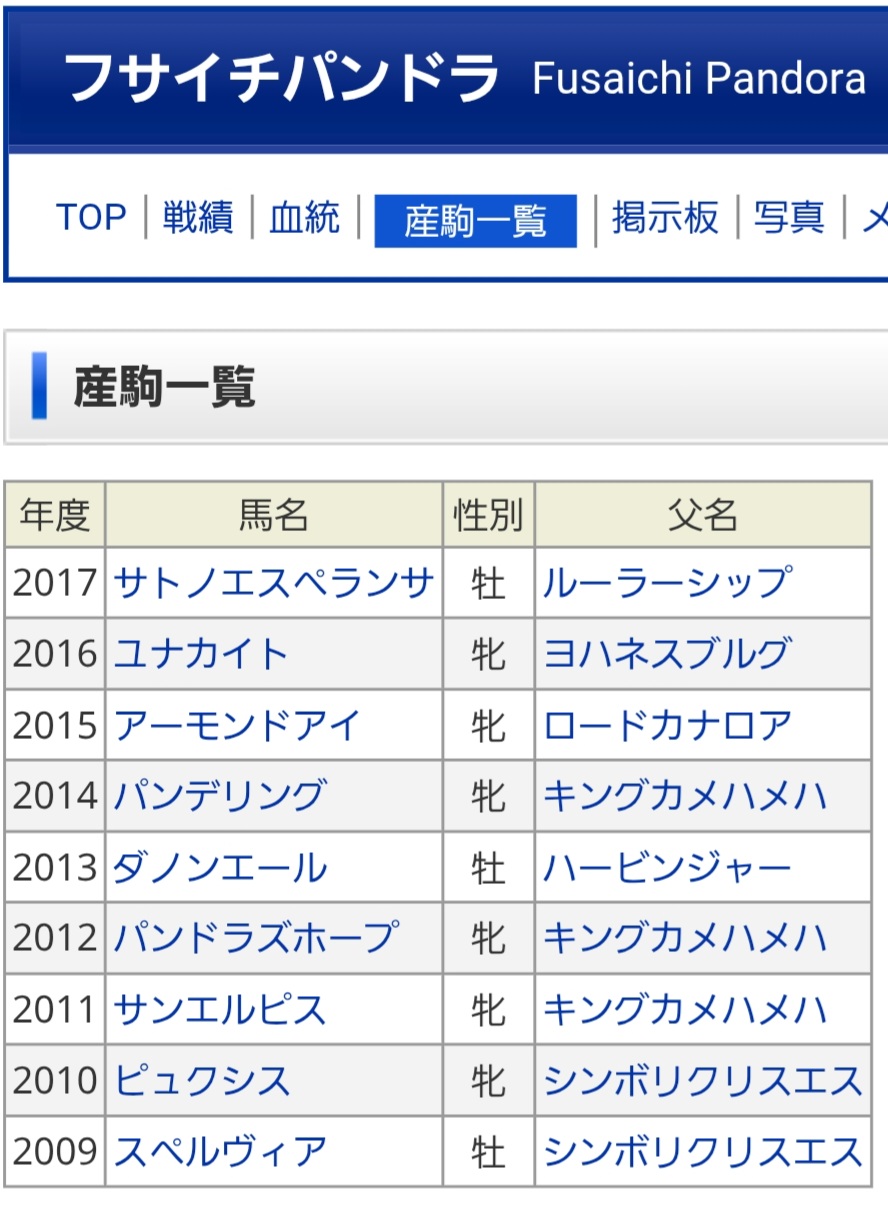View sire ハービンジャー page
Image resolution: width=888 pixels, height=1216 pixels.
667,868
